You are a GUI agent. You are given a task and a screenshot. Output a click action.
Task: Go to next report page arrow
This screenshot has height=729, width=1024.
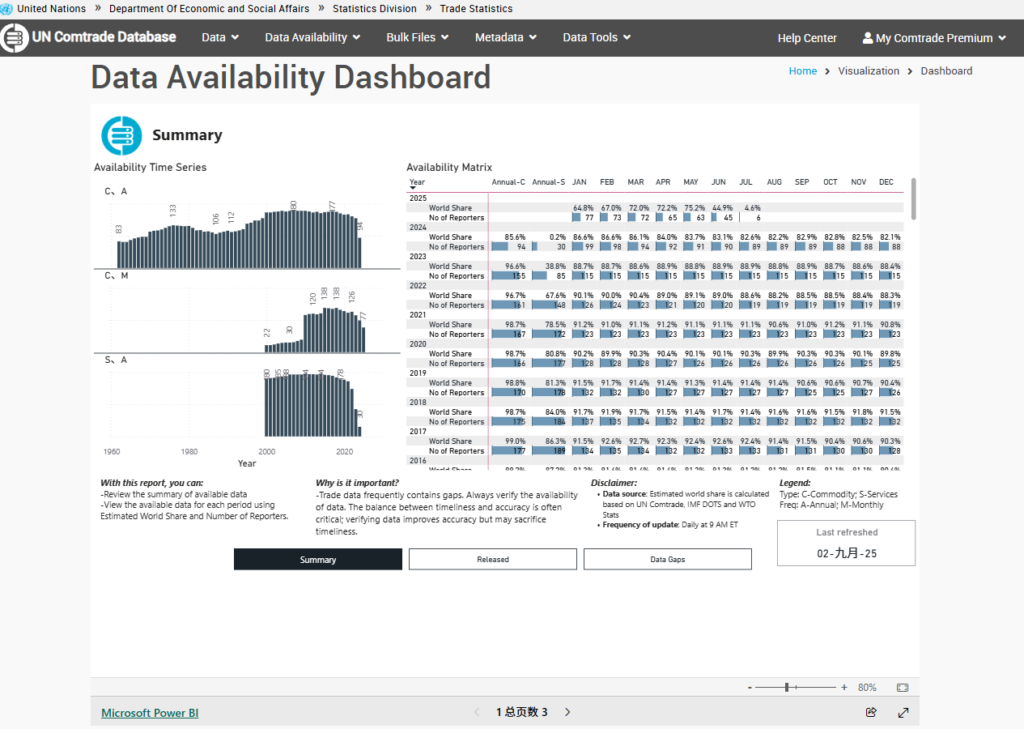pyautogui.click(x=568, y=712)
